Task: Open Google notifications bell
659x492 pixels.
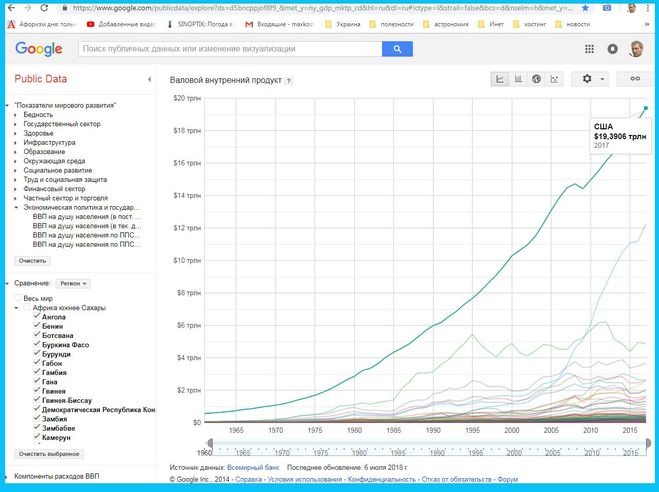Action: (x=613, y=48)
